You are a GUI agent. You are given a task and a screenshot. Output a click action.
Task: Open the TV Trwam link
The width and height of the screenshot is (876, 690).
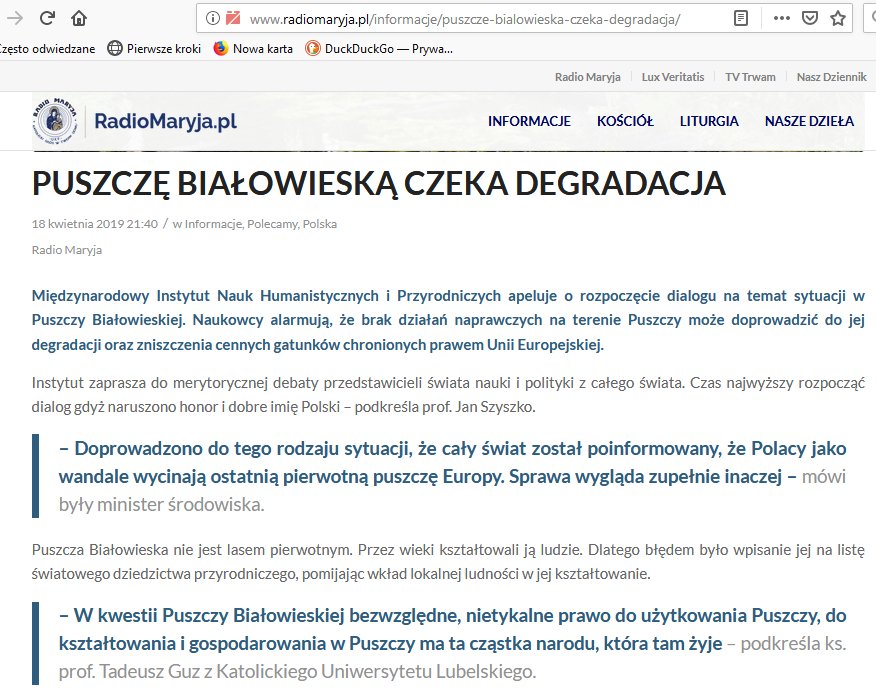(x=750, y=77)
